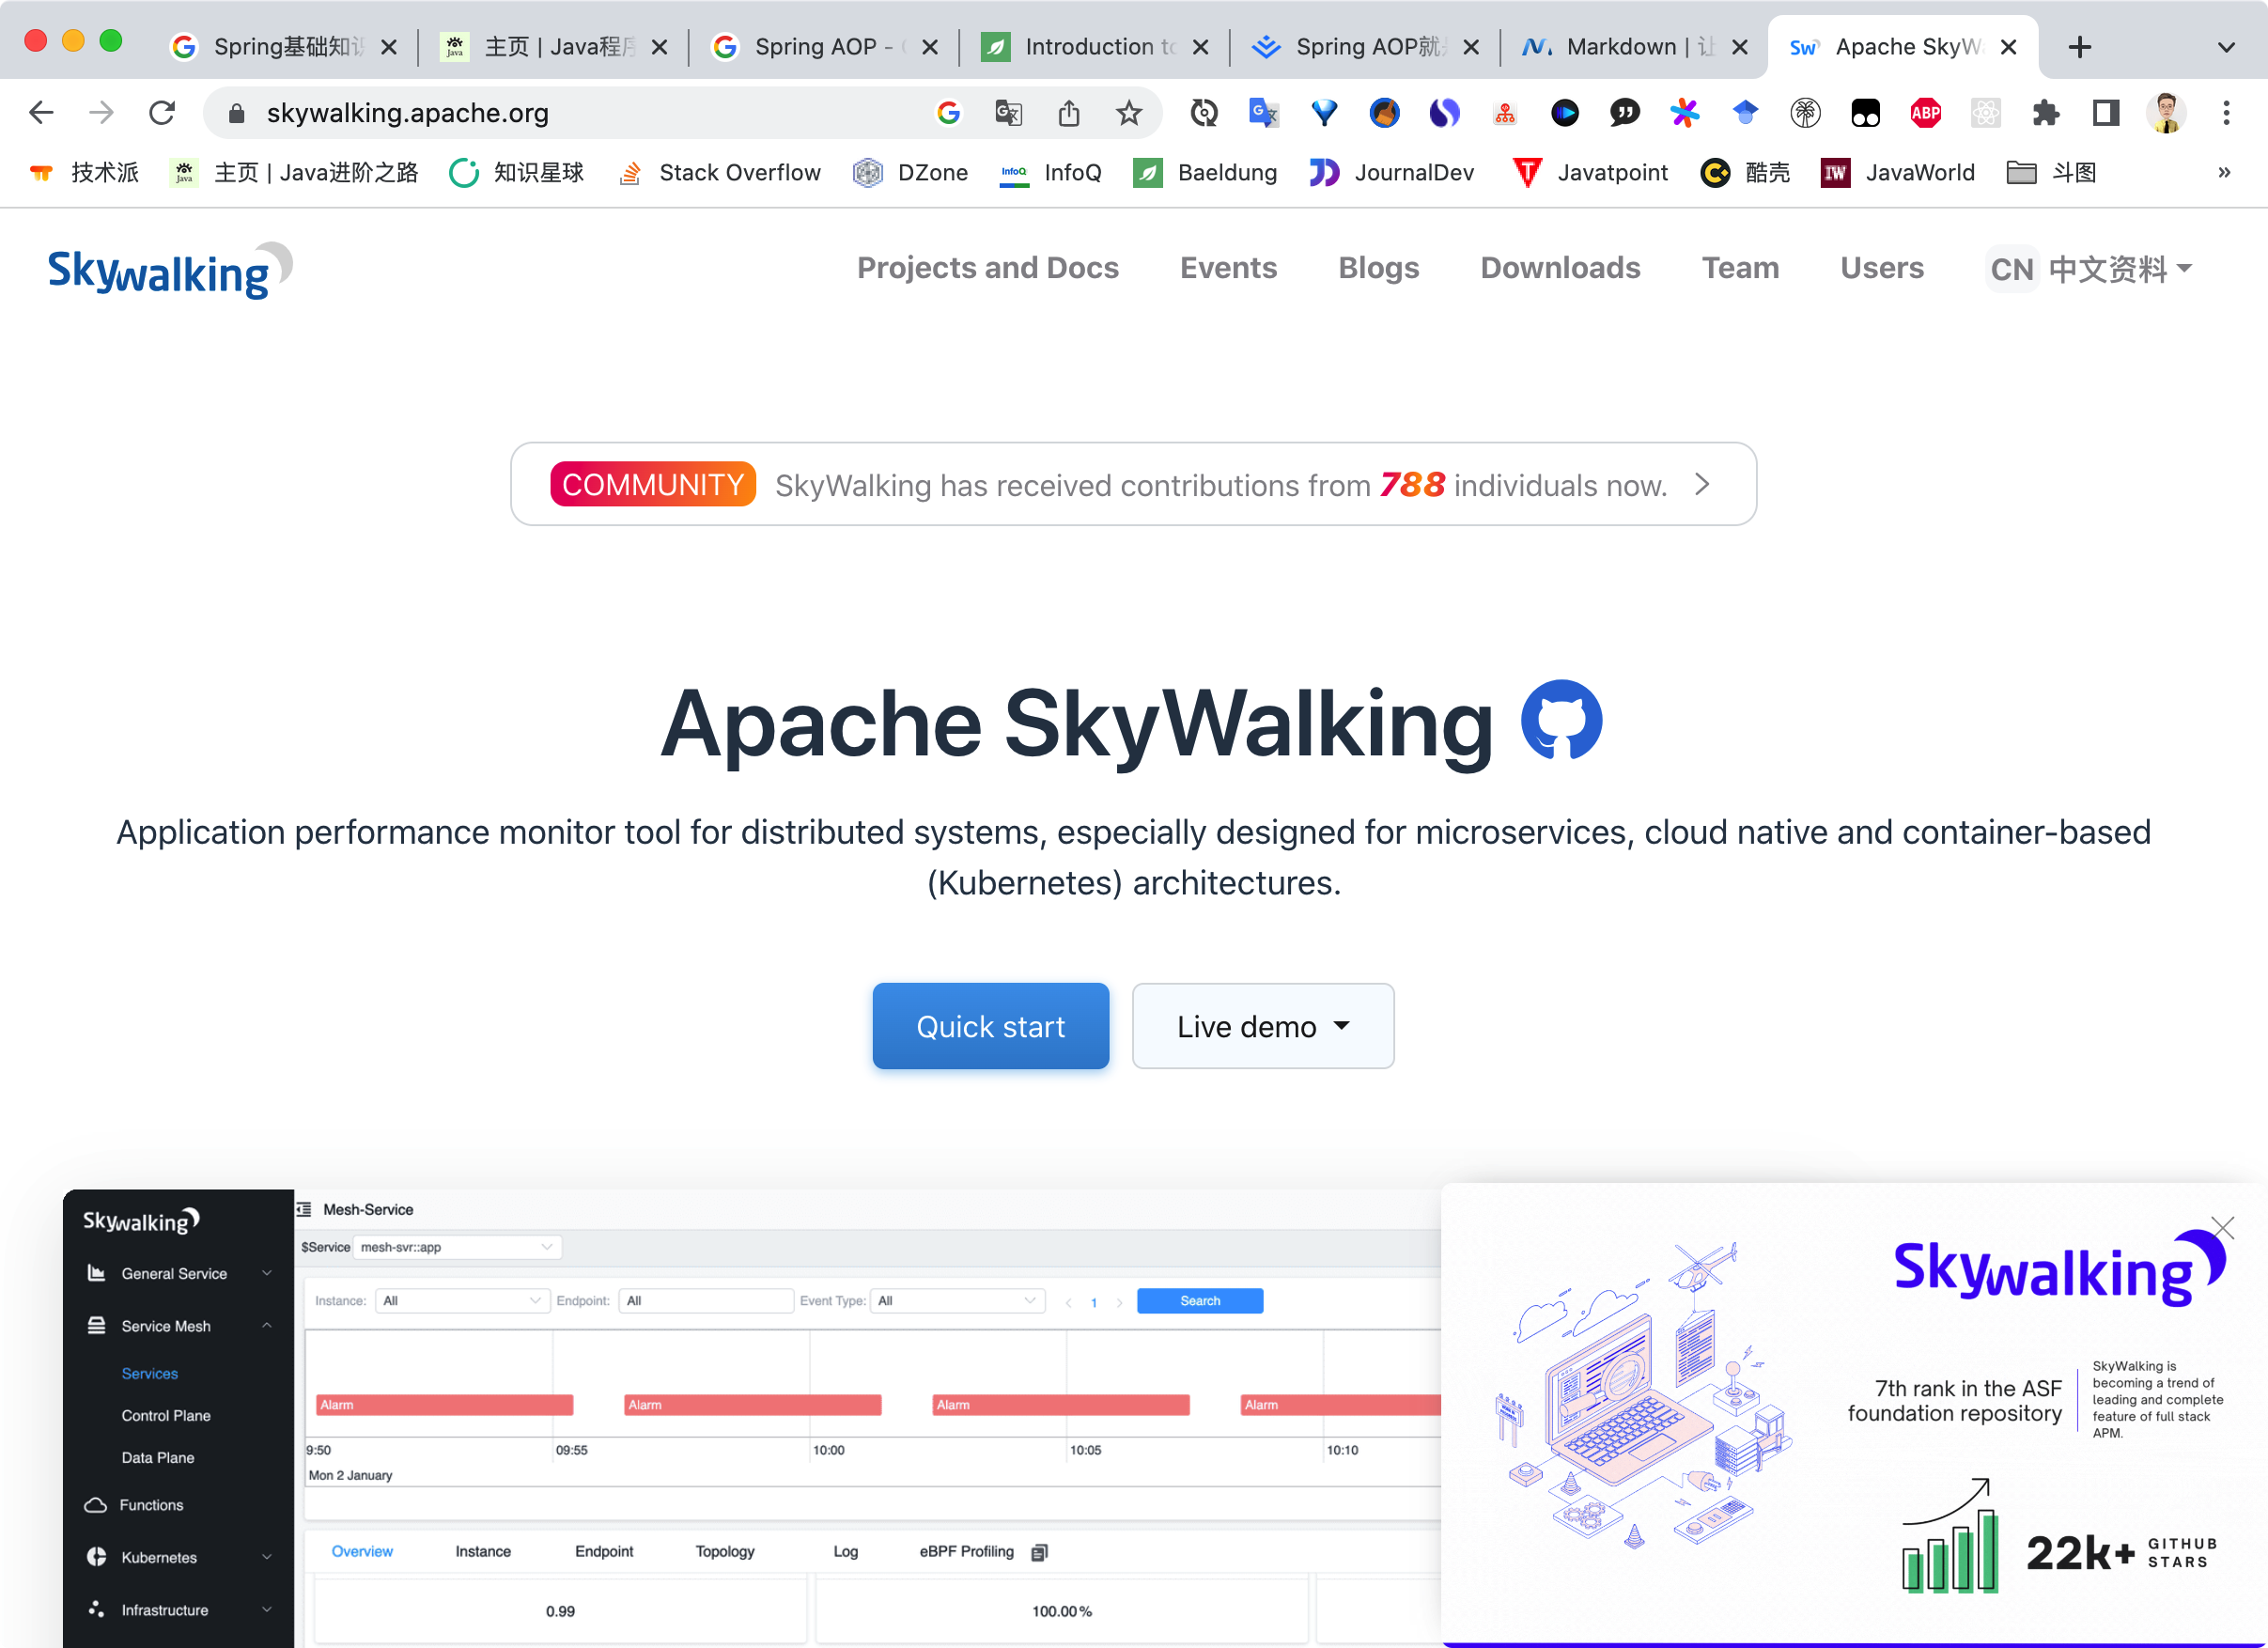Close the Apache SkyWalking tab

pyautogui.click(x=2008, y=47)
